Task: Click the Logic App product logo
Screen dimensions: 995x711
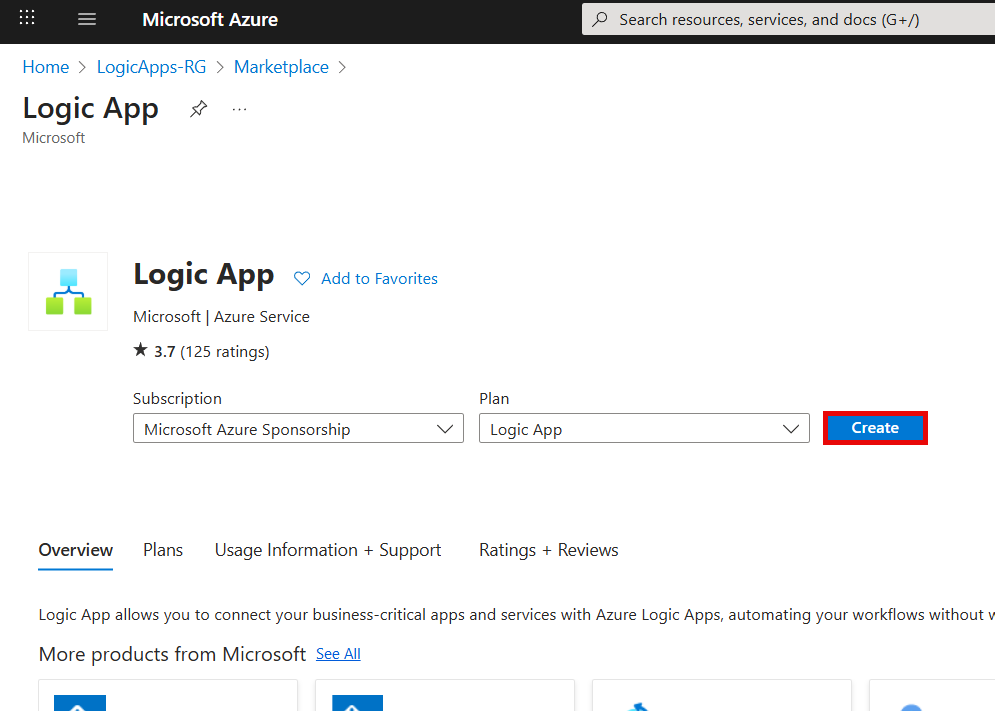Action: click(69, 291)
